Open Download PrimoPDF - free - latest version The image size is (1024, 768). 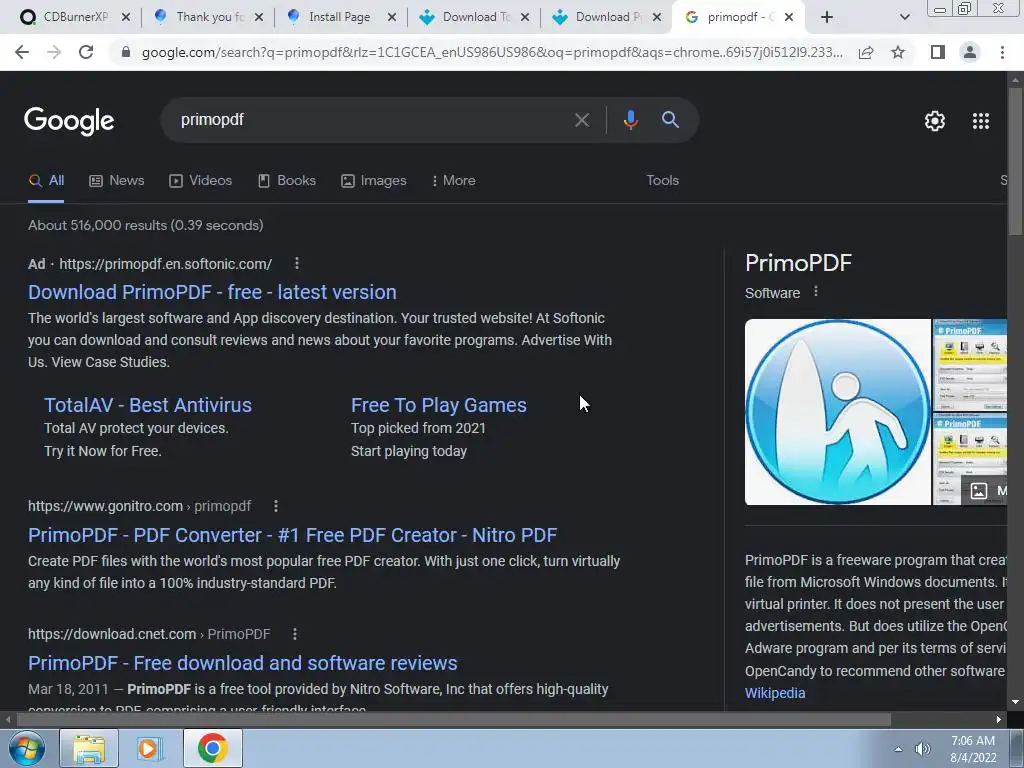[x=212, y=292]
